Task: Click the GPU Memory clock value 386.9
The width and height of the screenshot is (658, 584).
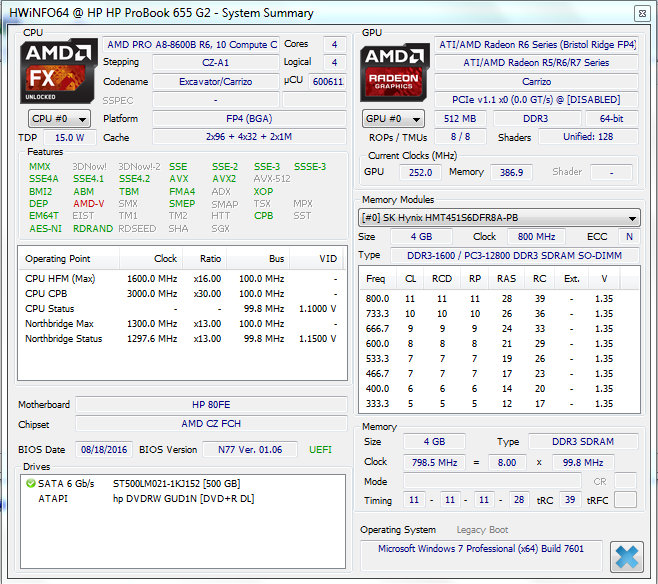Action: click(511, 172)
